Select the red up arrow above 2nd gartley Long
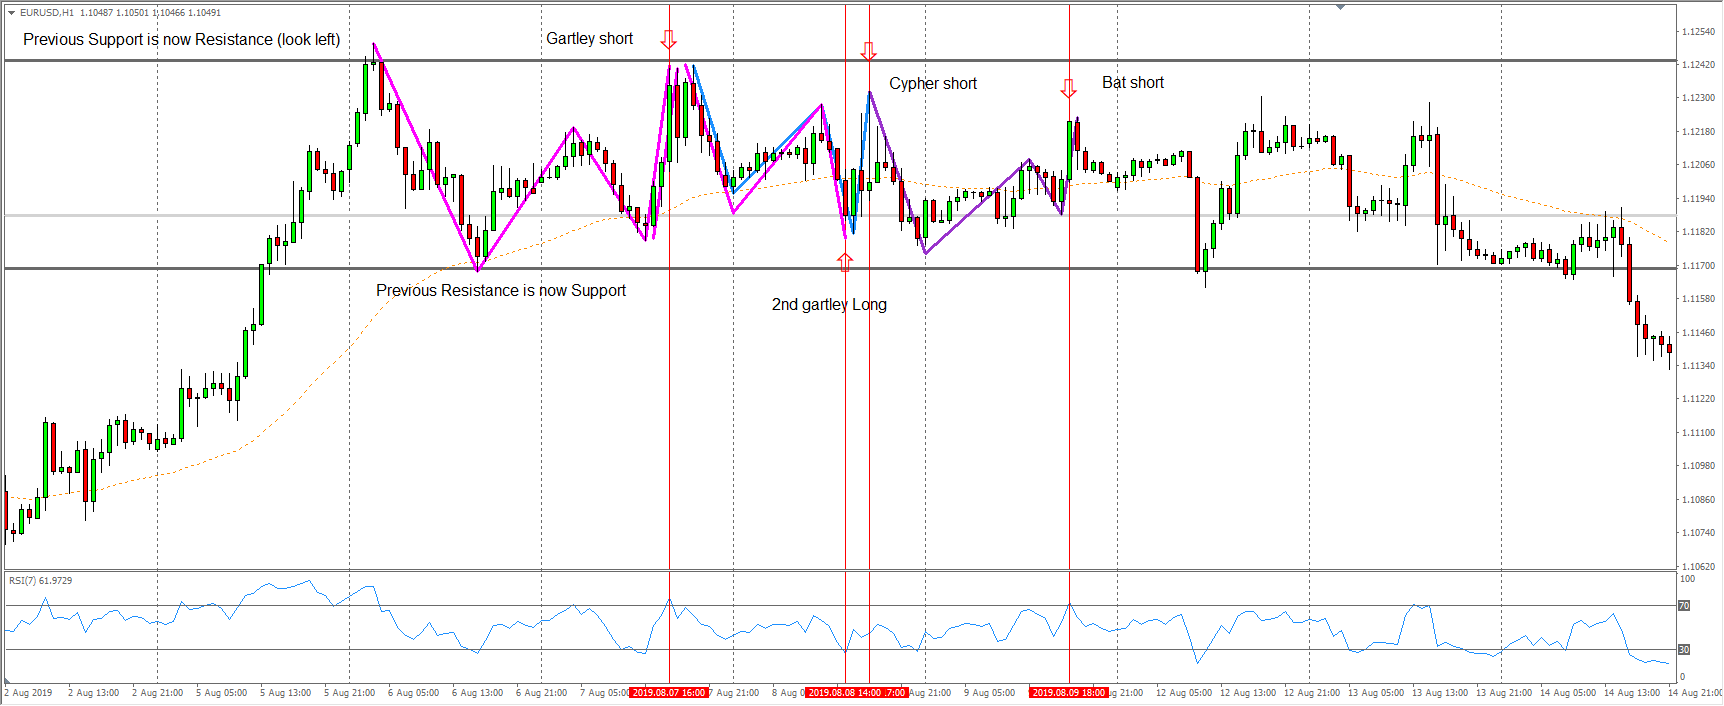This screenshot has width=1724, height=706. [x=846, y=262]
